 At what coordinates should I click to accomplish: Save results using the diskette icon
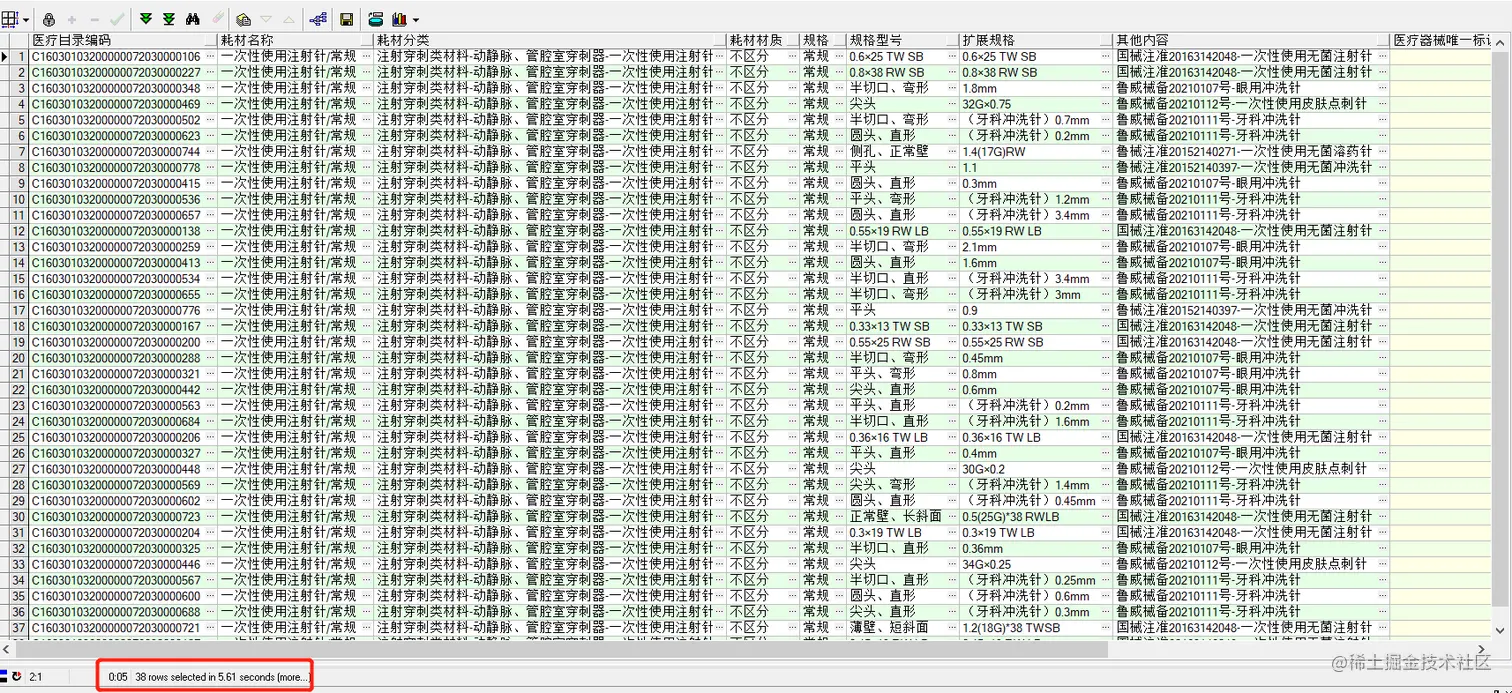tap(348, 18)
